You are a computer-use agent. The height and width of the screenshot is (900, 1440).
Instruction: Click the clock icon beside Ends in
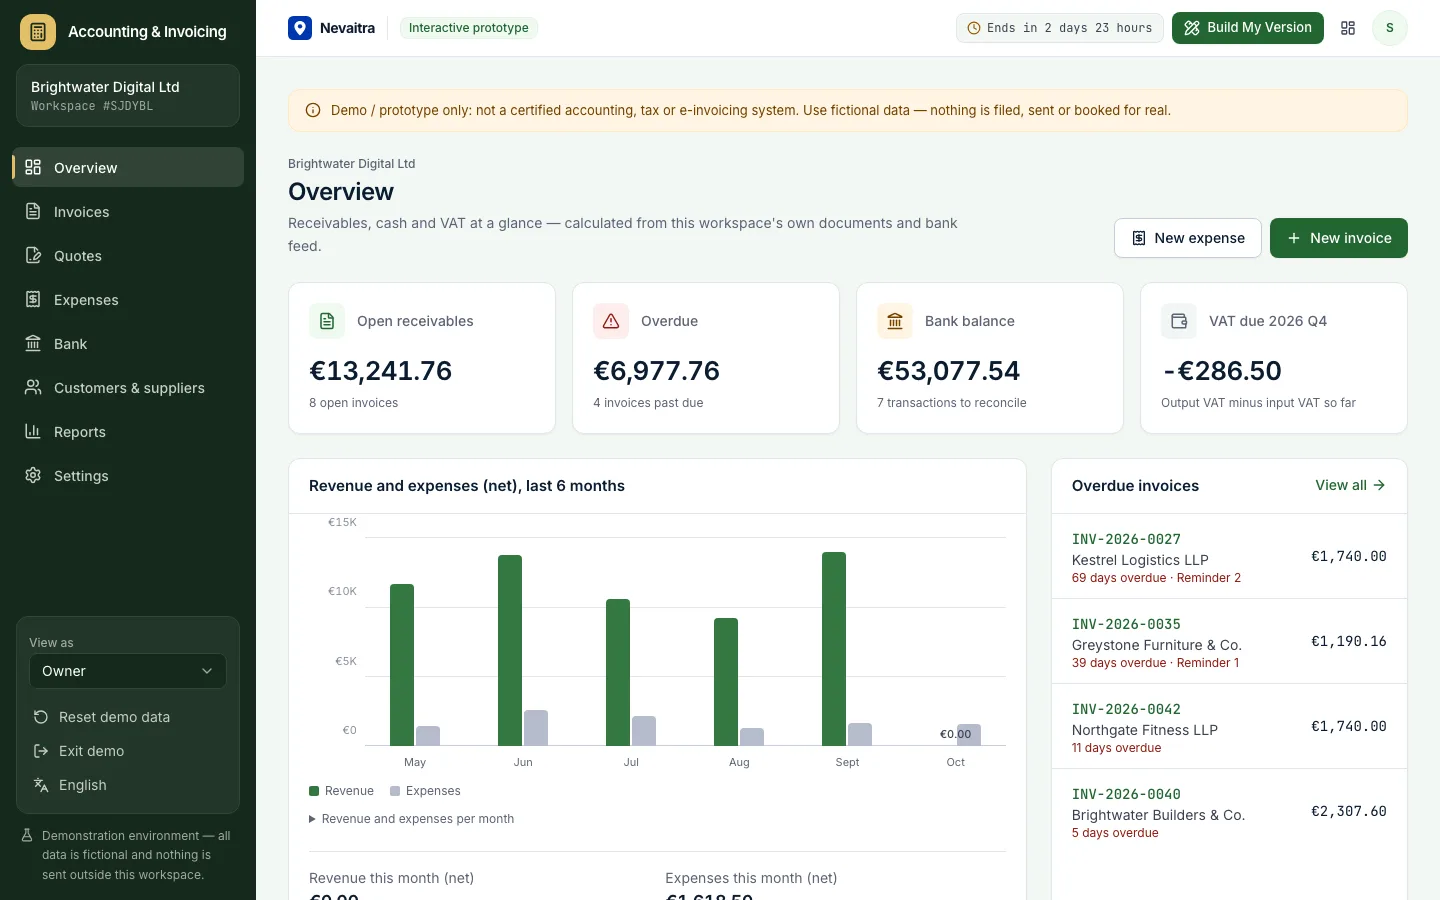(974, 28)
